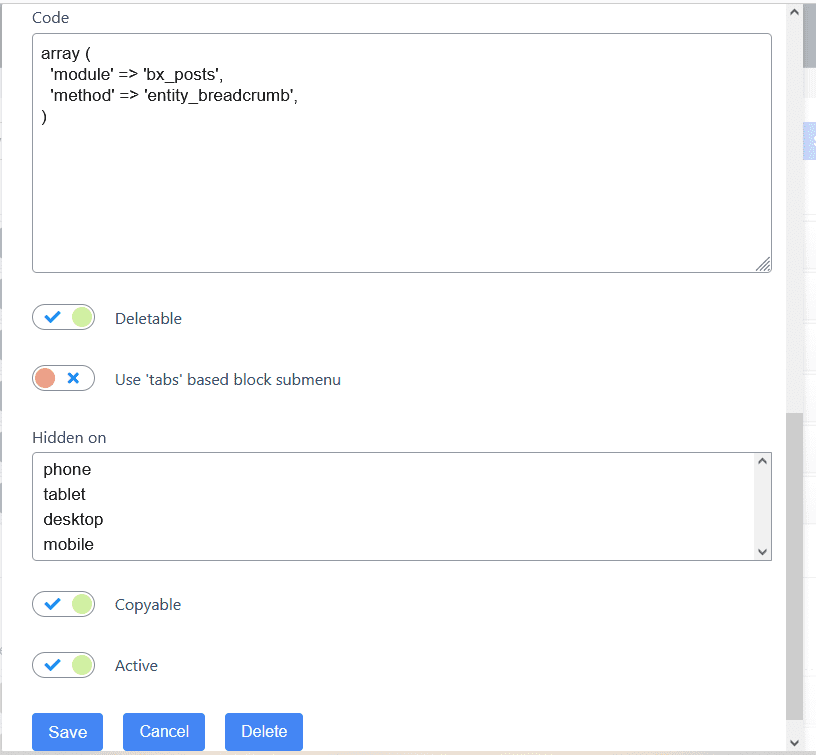Enable 'tabs' based block submenu switch
816x755 pixels.
pyautogui.click(x=63, y=379)
